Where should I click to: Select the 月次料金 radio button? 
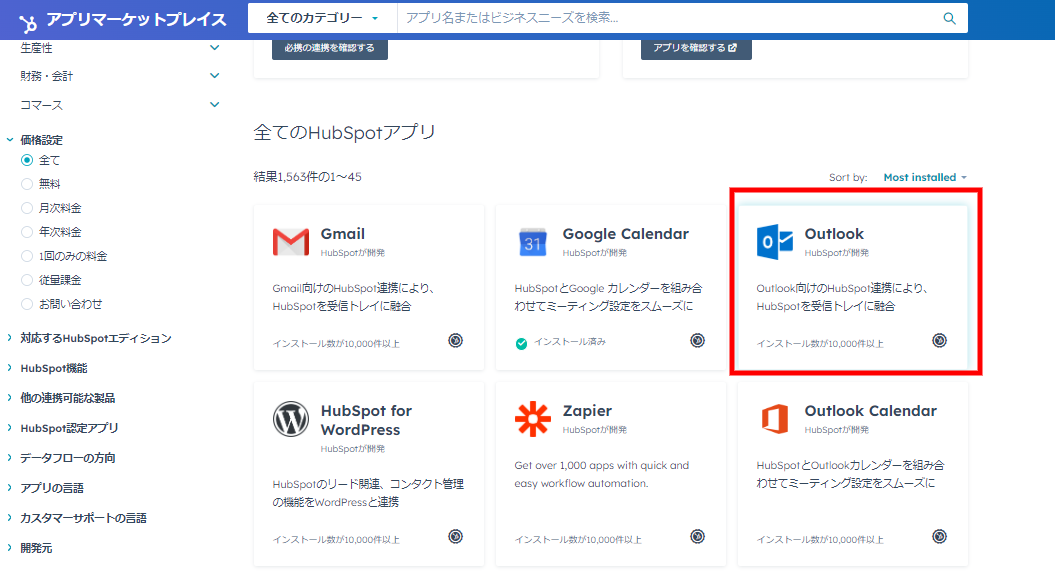27,208
